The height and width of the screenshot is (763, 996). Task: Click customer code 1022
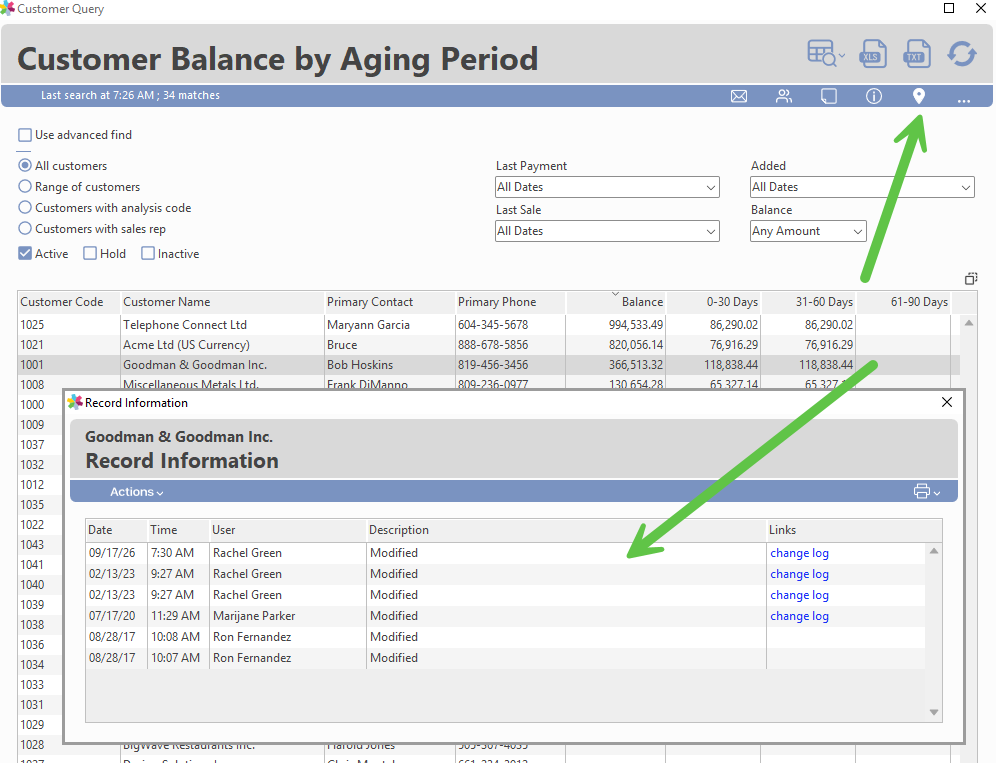(x=32, y=525)
